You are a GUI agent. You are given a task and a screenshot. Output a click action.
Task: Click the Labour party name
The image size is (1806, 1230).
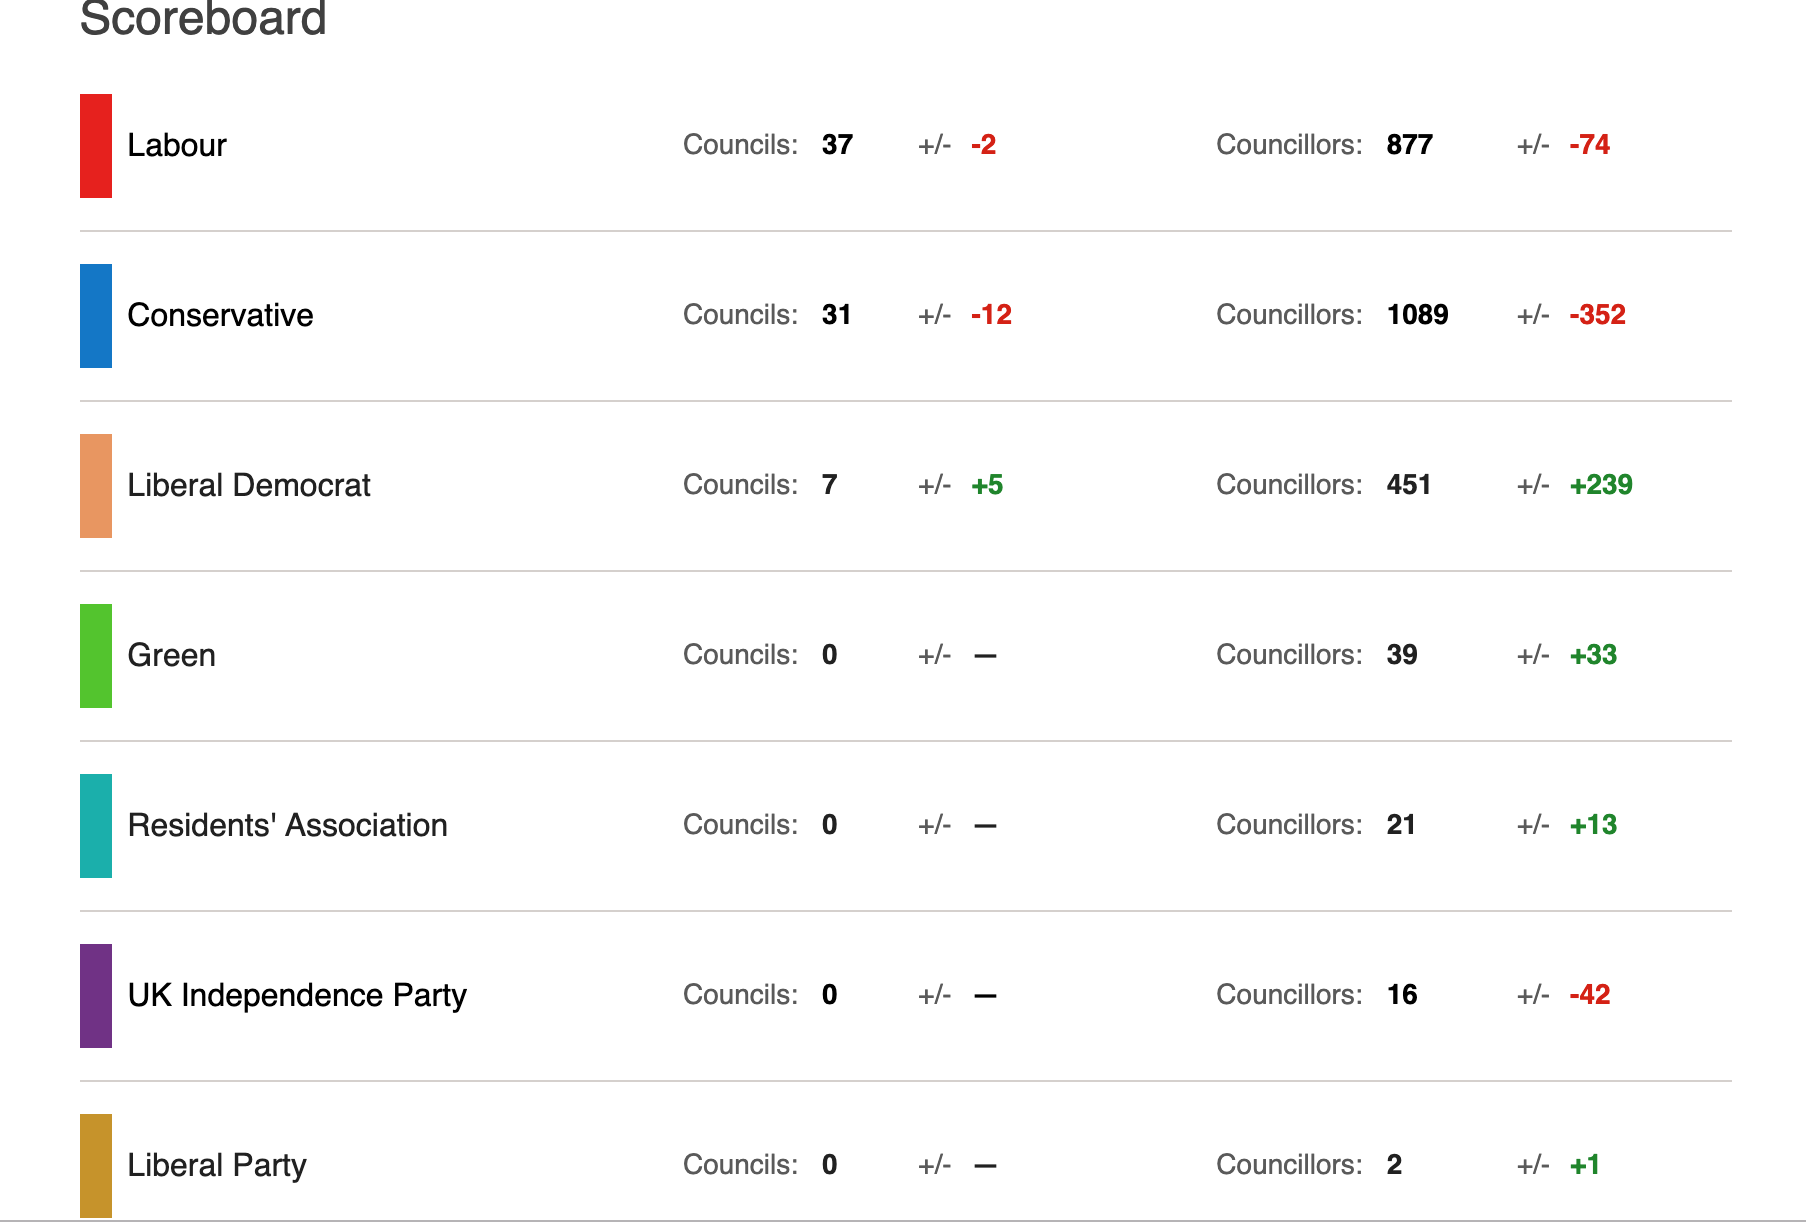pos(177,146)
